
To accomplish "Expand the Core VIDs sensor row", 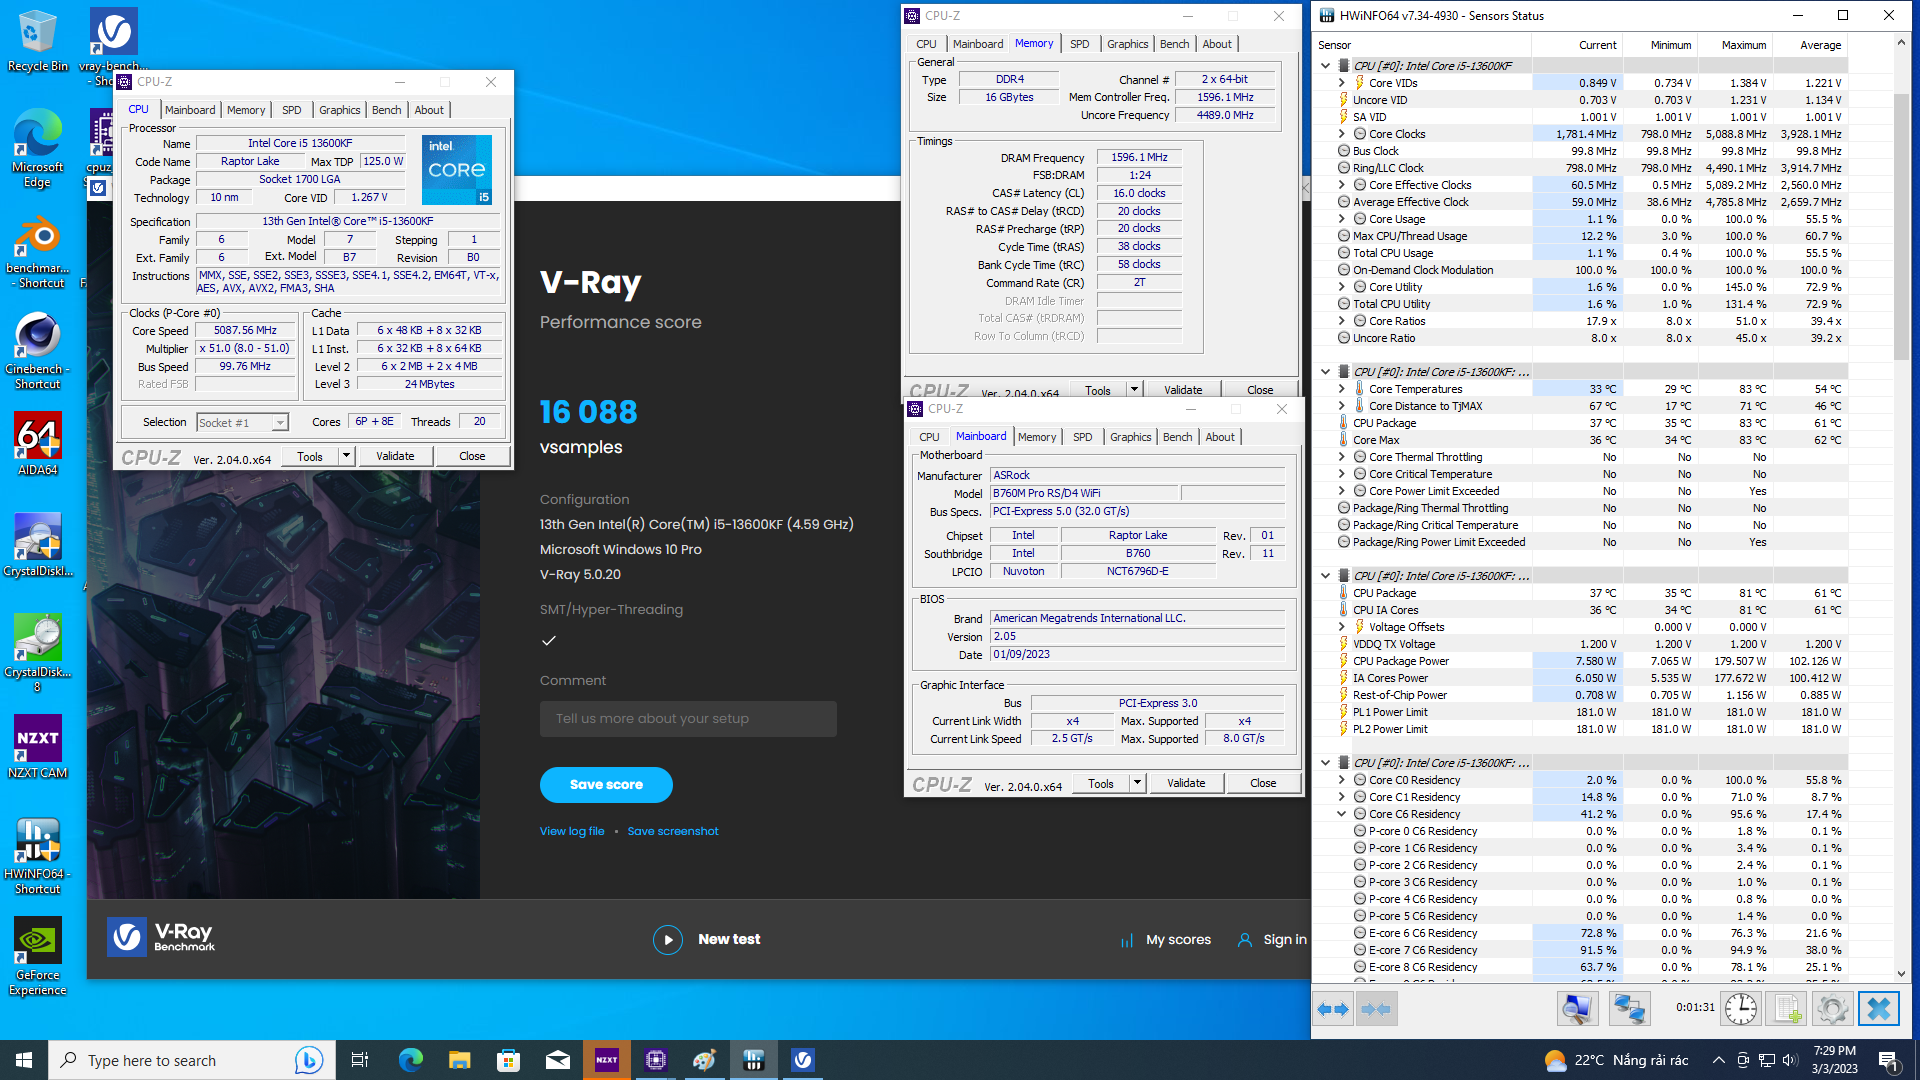I will (1342, 83).
